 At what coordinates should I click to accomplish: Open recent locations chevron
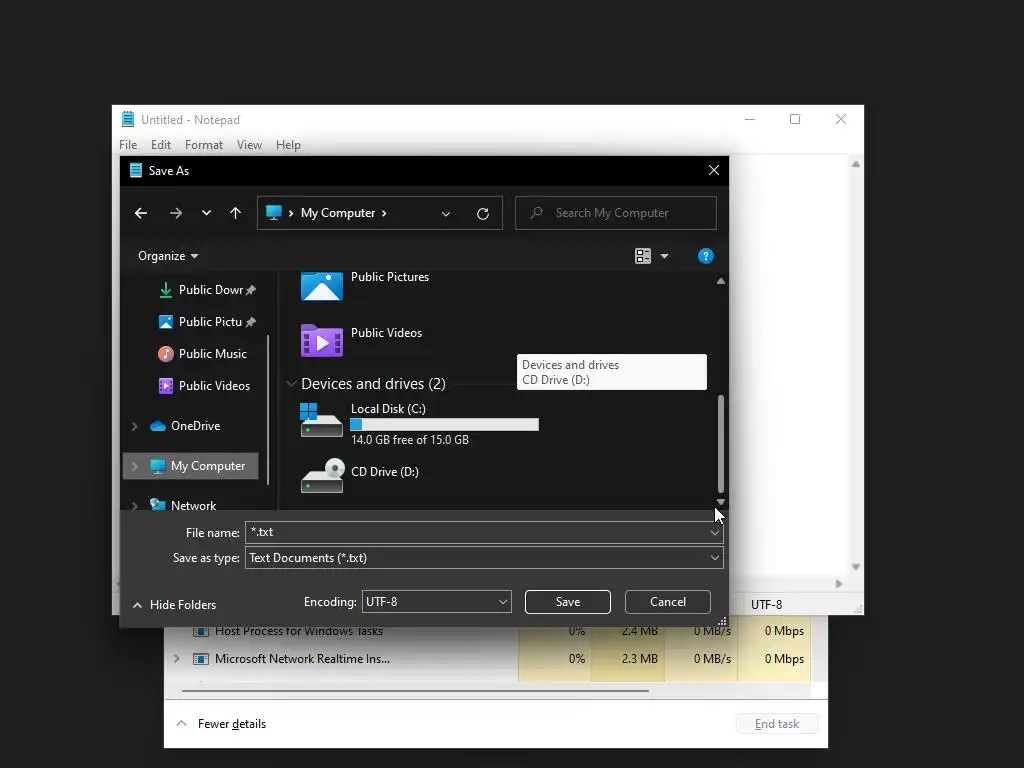pyautogui.click(x=206, y=213)
